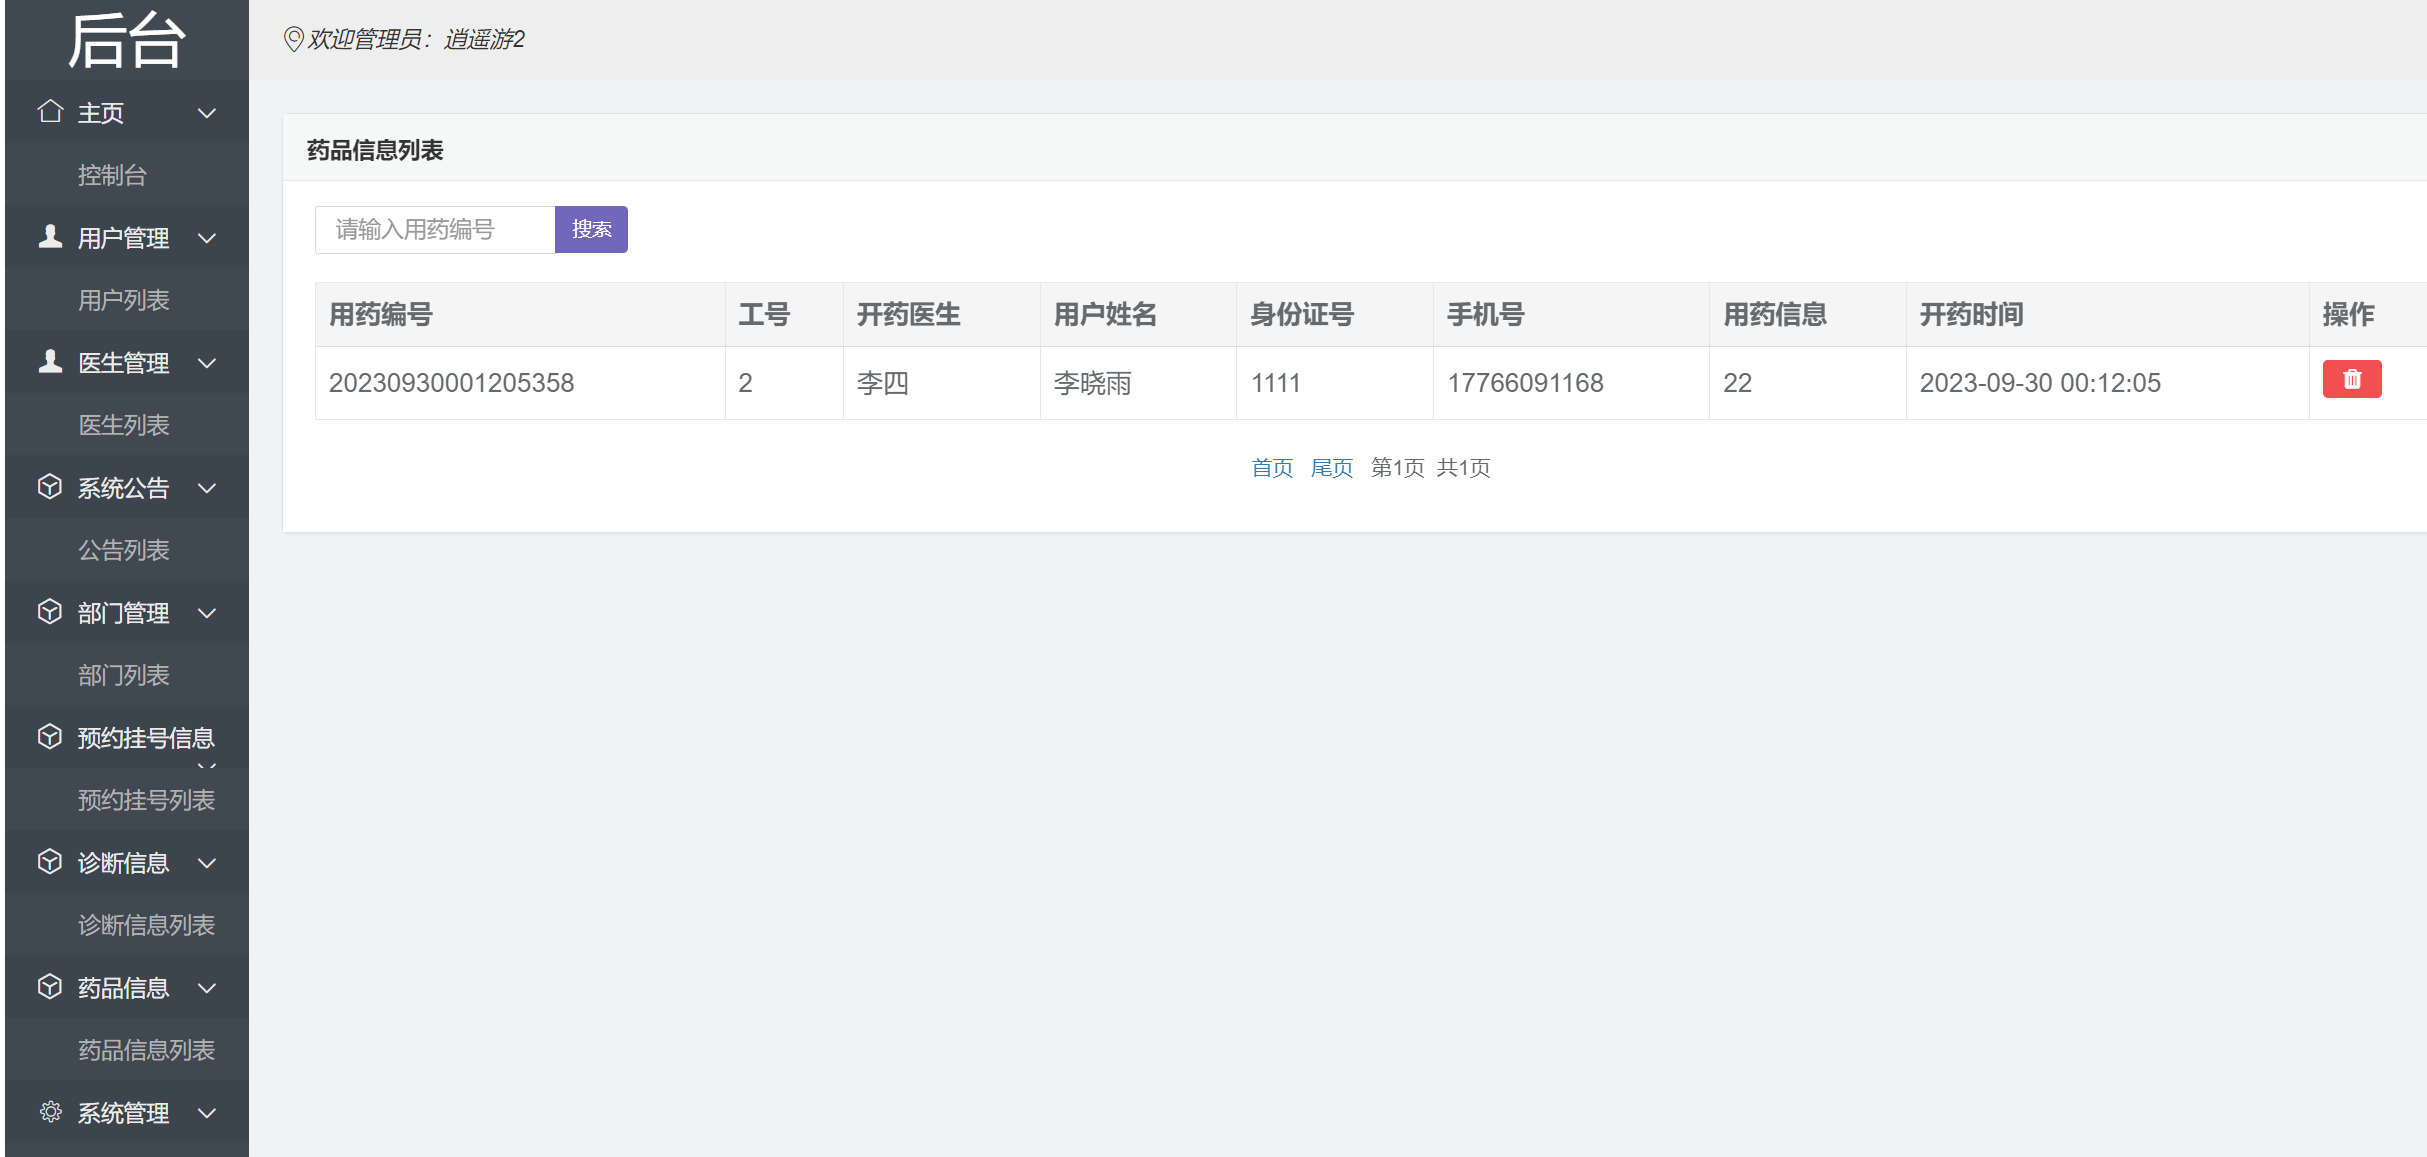Select the 药品信息列表 sidebar item

(x=146, y=1050)
